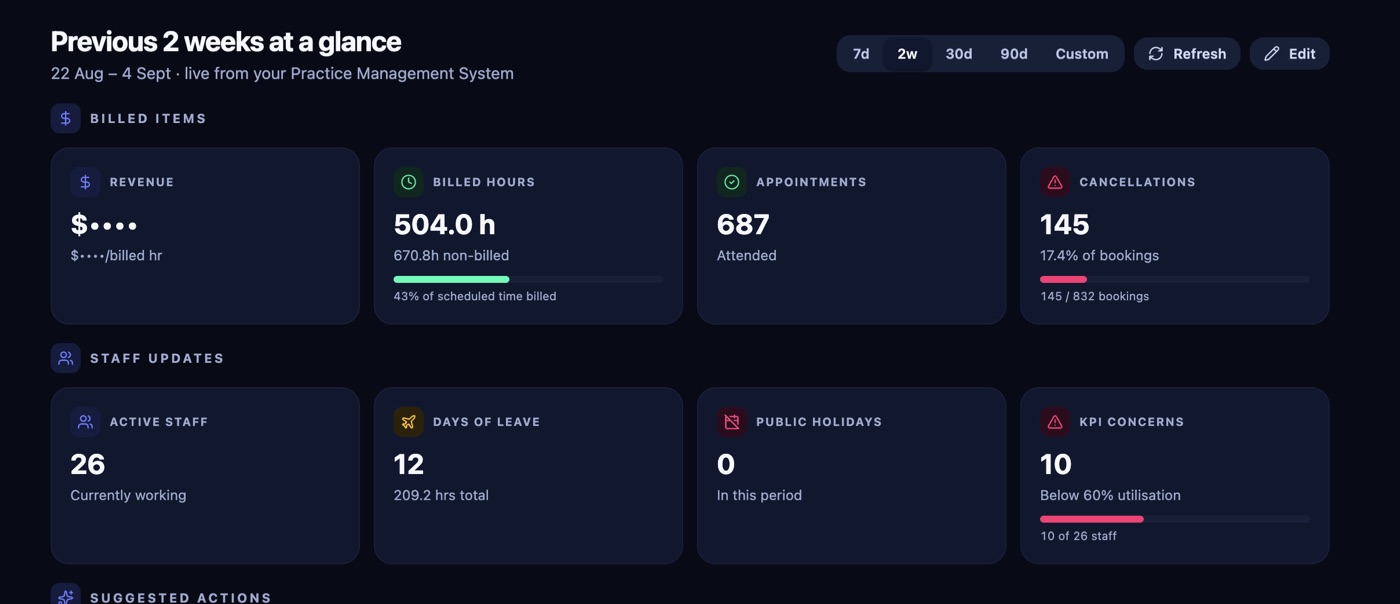1400x604 pixels.
Task: Open Edit mode for the dashboard
Action: click(1290, 54)
